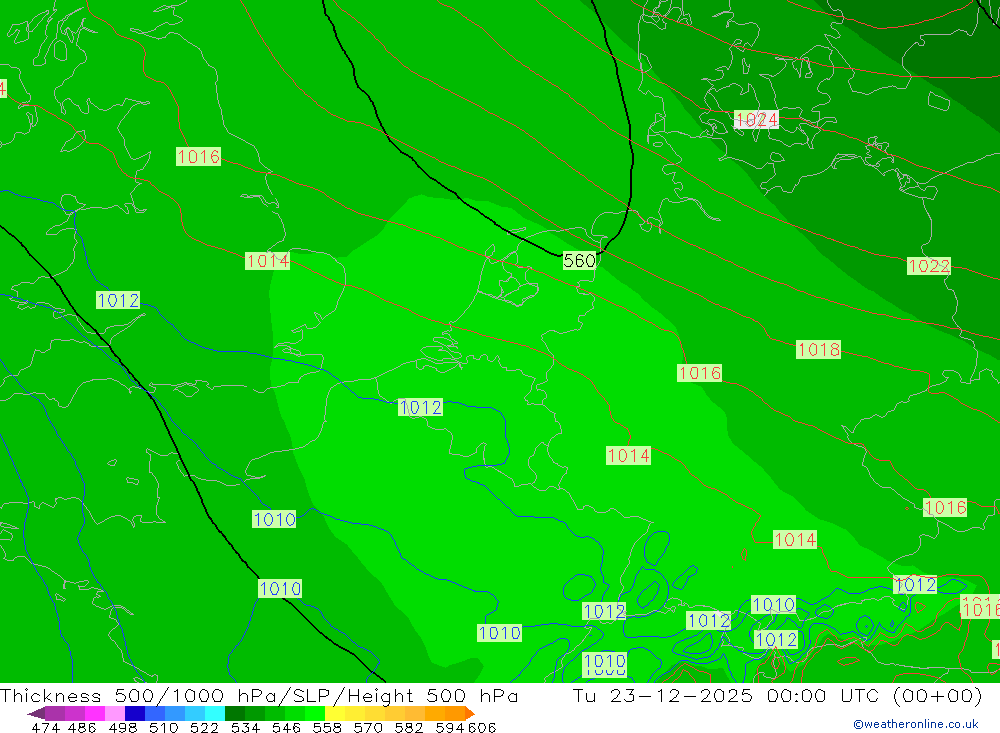
Task: Click the 1024 isobar pressure label
Action: (756, 119)
